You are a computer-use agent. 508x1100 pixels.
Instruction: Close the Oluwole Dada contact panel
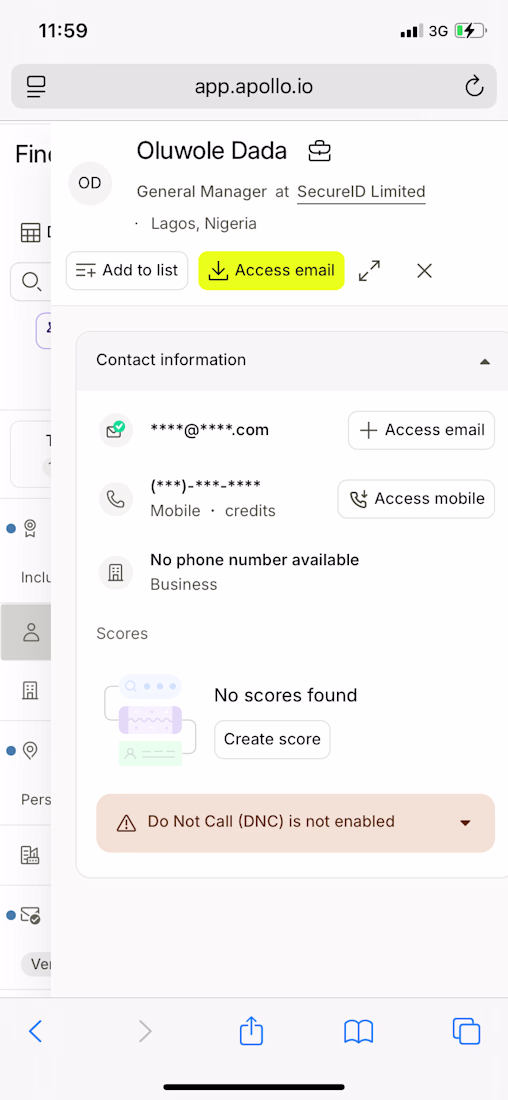424,271
